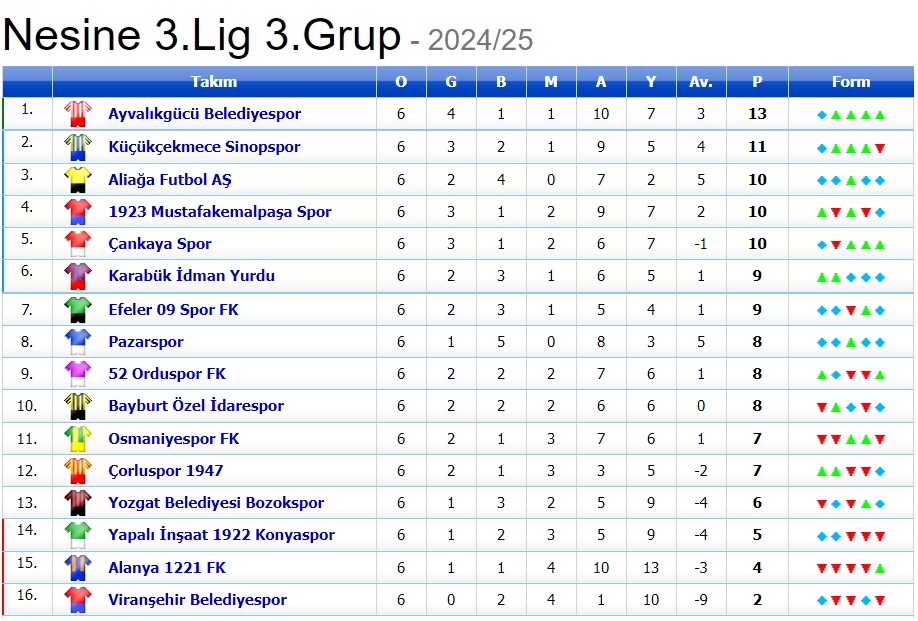Click Ayvalıkgücü Belediyespor jersey icon

pos(77,114)
